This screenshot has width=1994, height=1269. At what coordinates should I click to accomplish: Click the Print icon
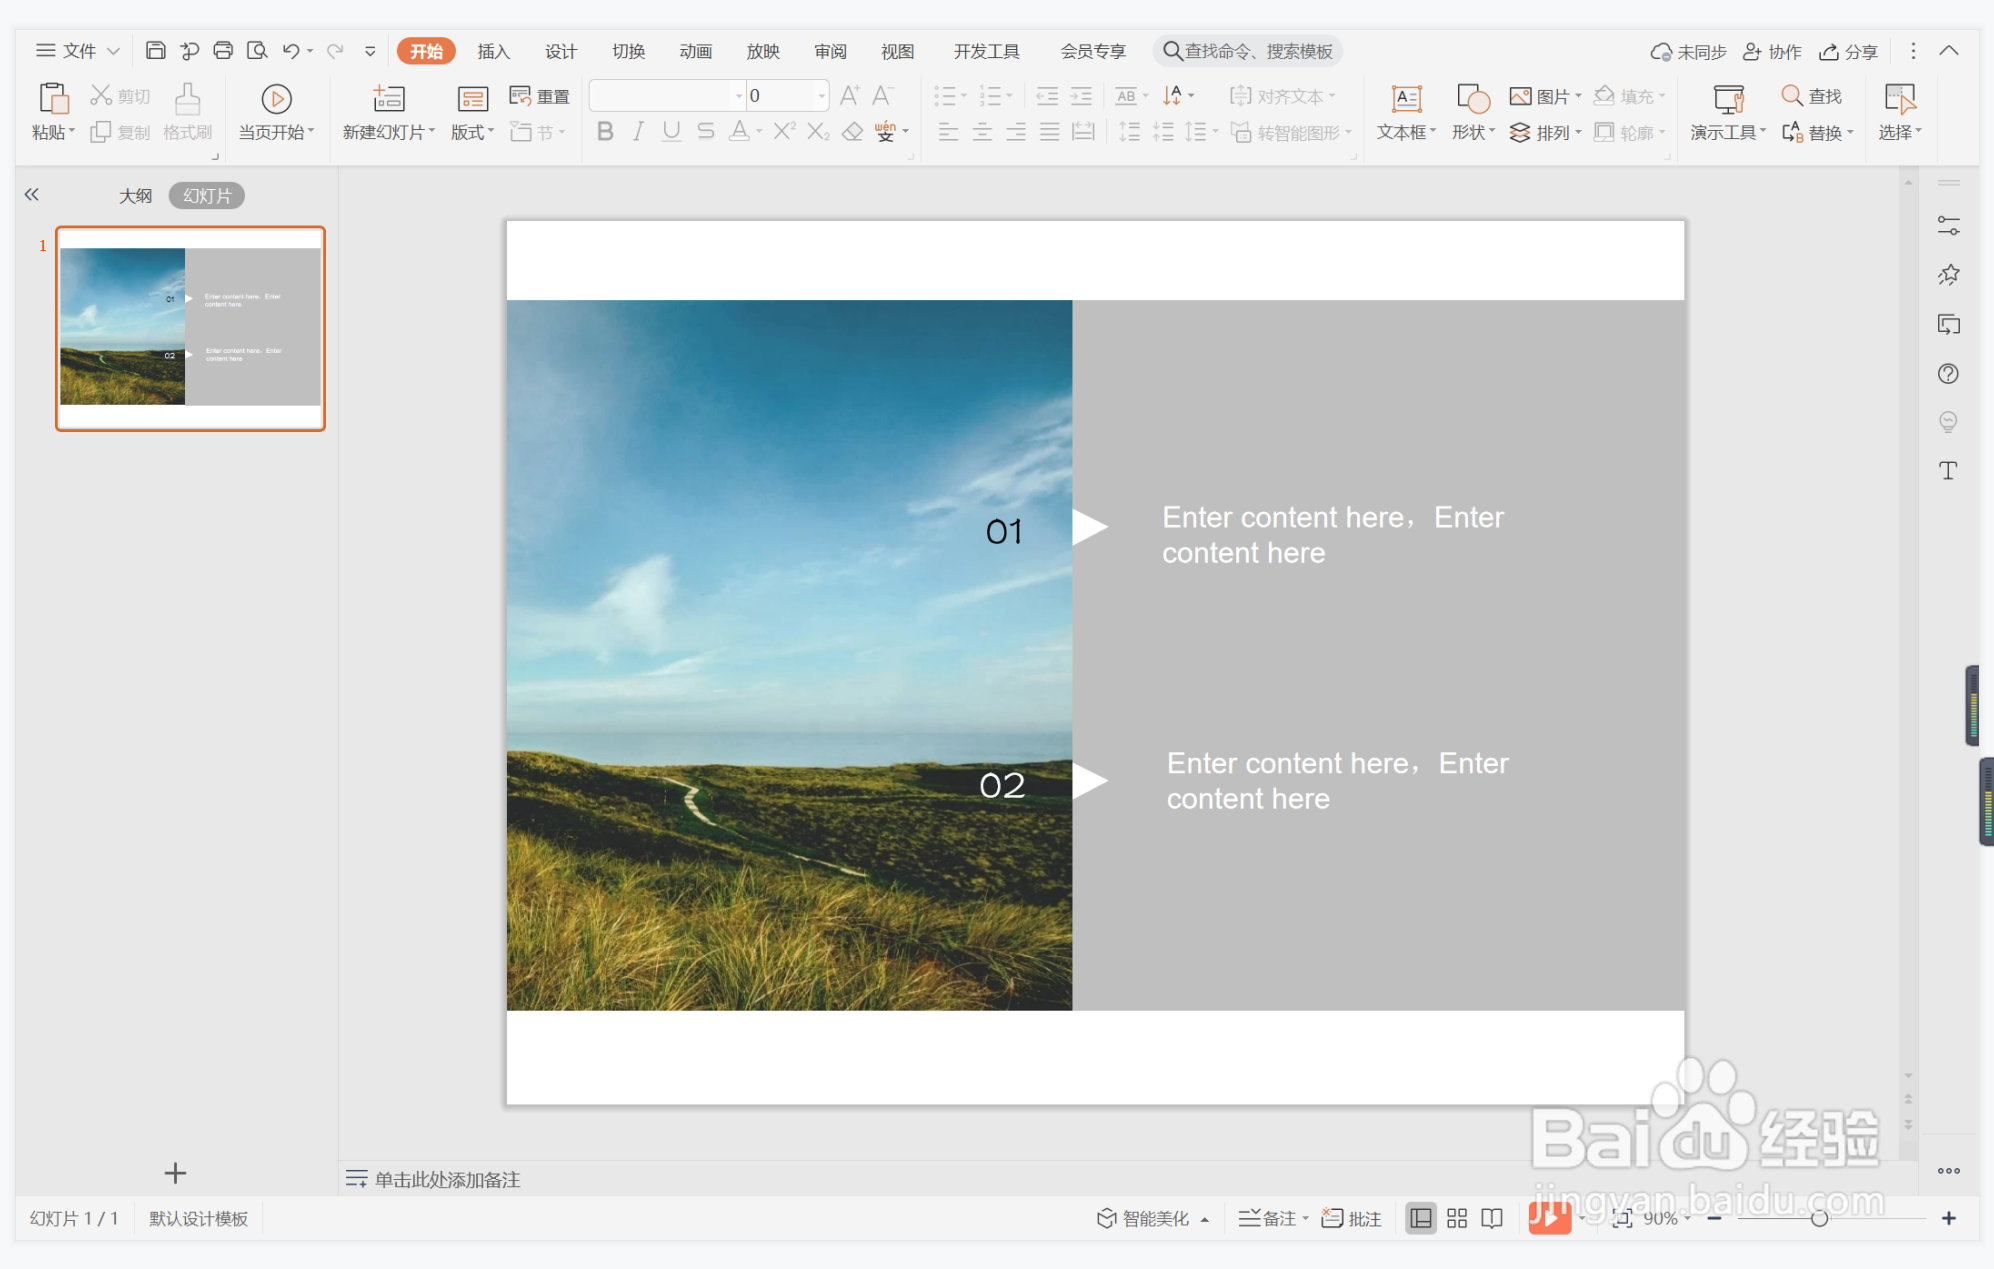[x=223, y=50]
